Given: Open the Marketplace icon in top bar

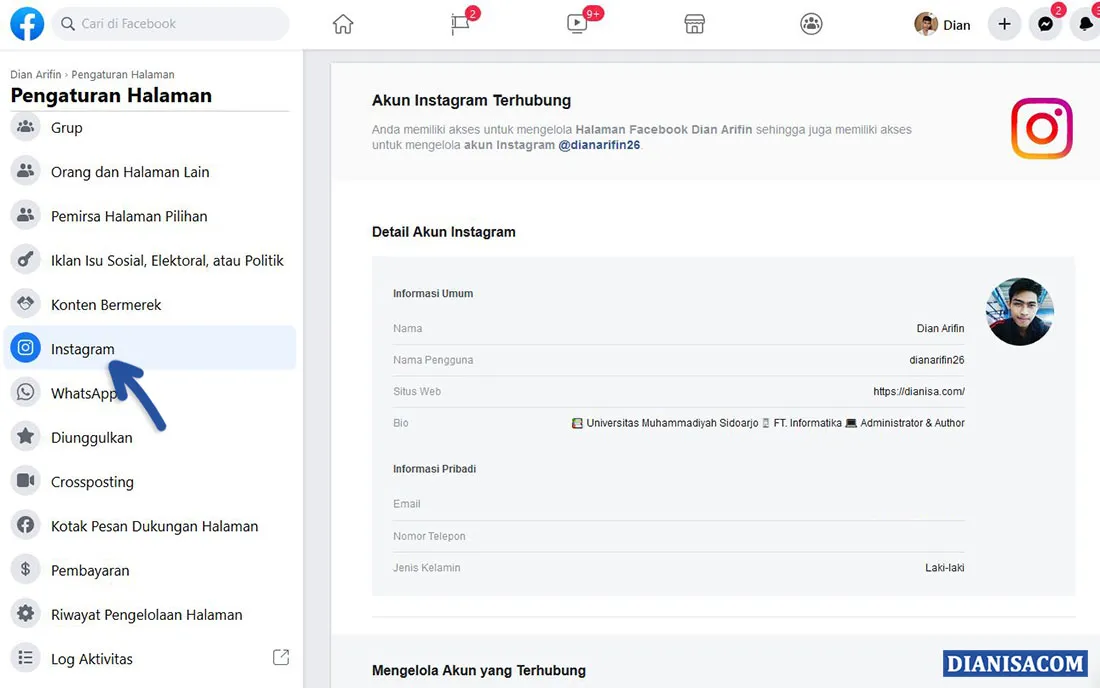Looking at the screenshot, I should [694, 23].
